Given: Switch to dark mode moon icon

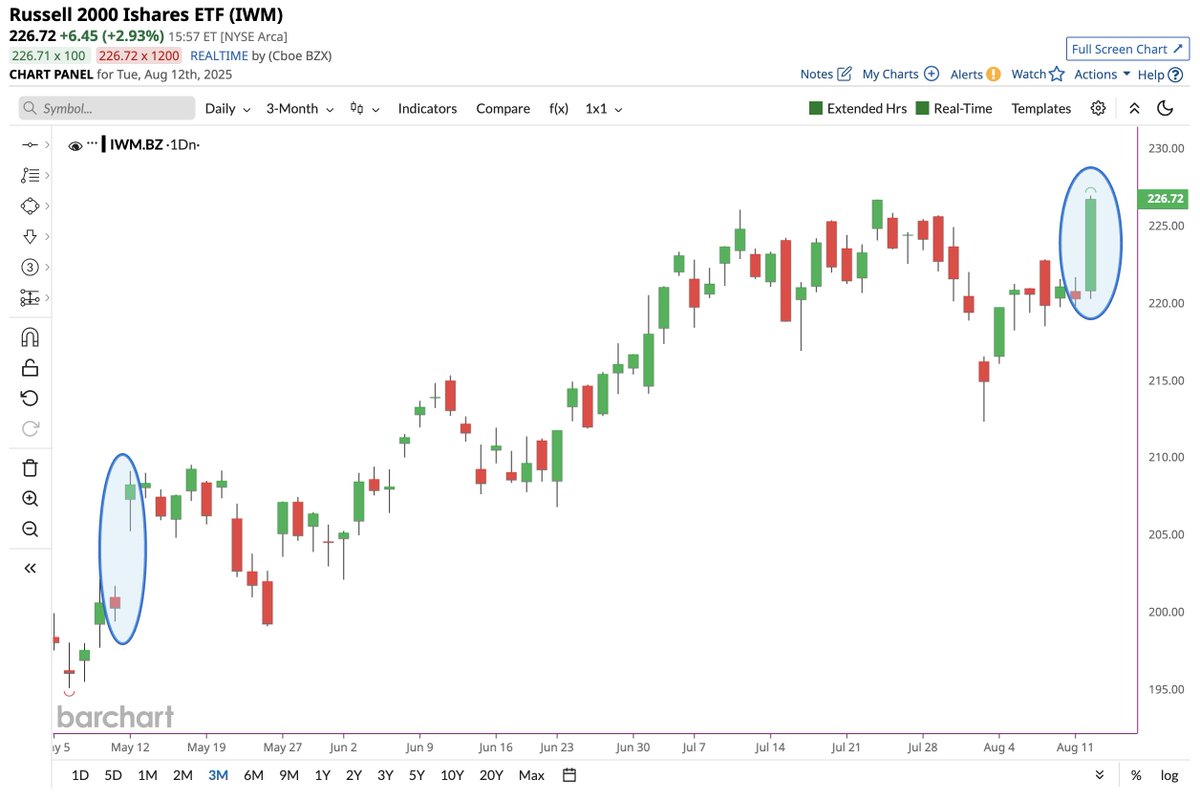Looking at the screenshot, I should pos(1165,108).
